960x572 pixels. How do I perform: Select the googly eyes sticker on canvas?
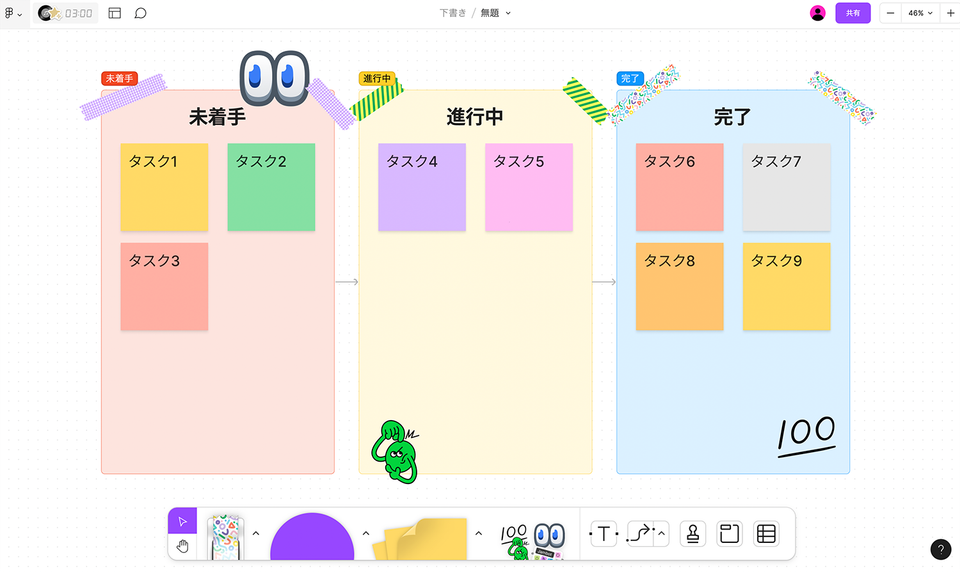pyautogui.click(x=274, y=78)
